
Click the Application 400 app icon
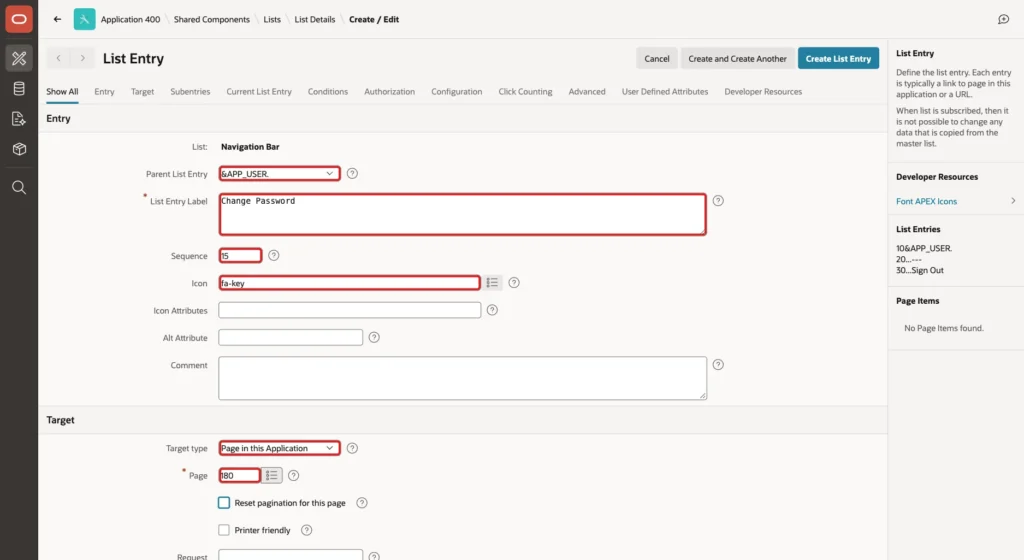(84, 19)
